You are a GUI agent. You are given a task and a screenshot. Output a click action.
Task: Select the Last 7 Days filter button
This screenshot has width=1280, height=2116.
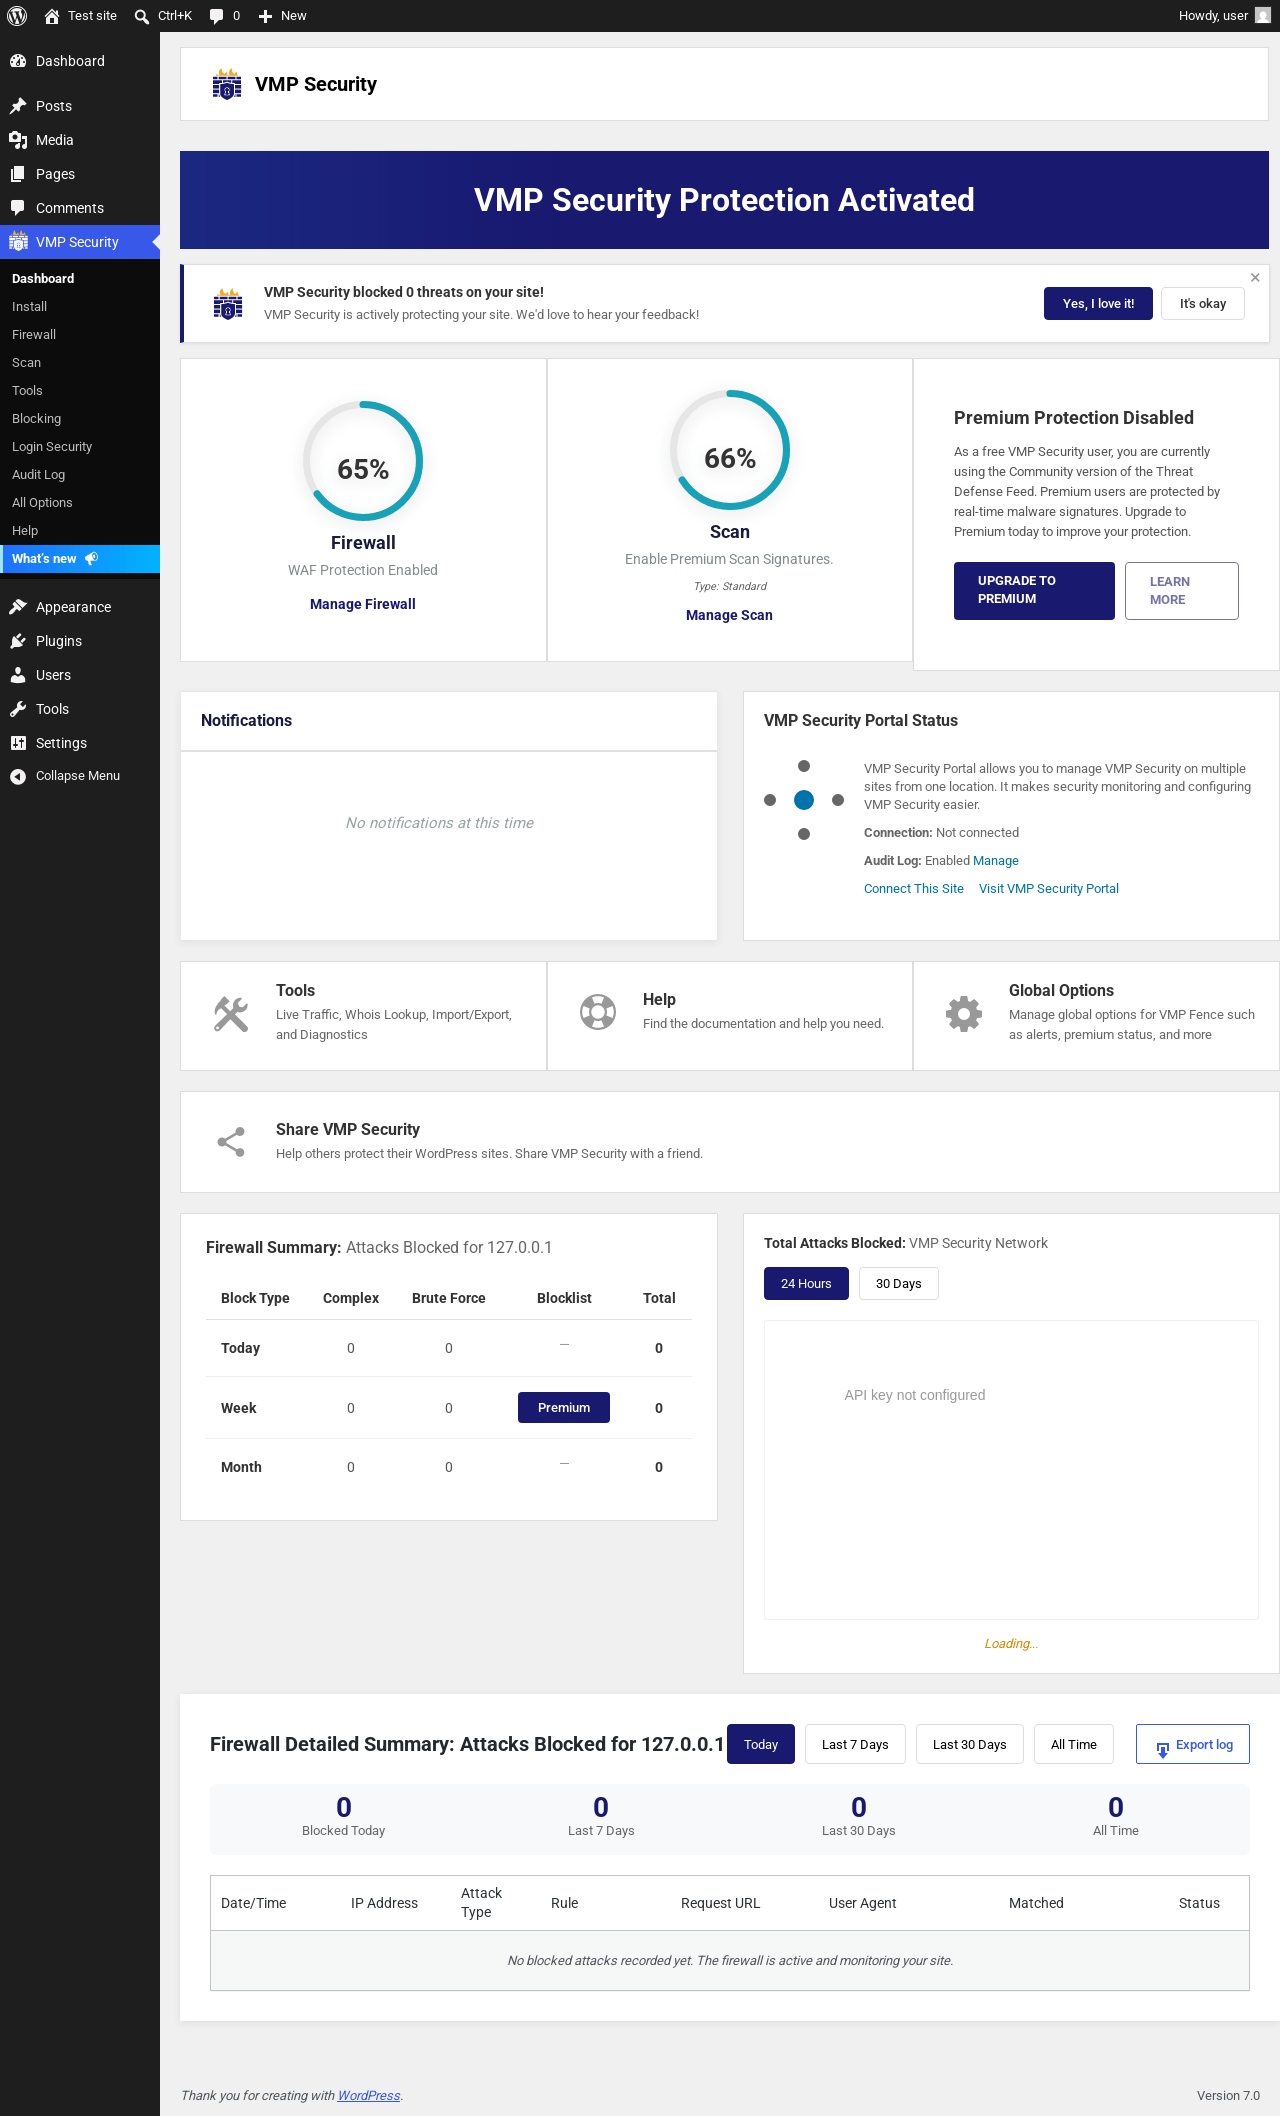[x=855, y=1744]
